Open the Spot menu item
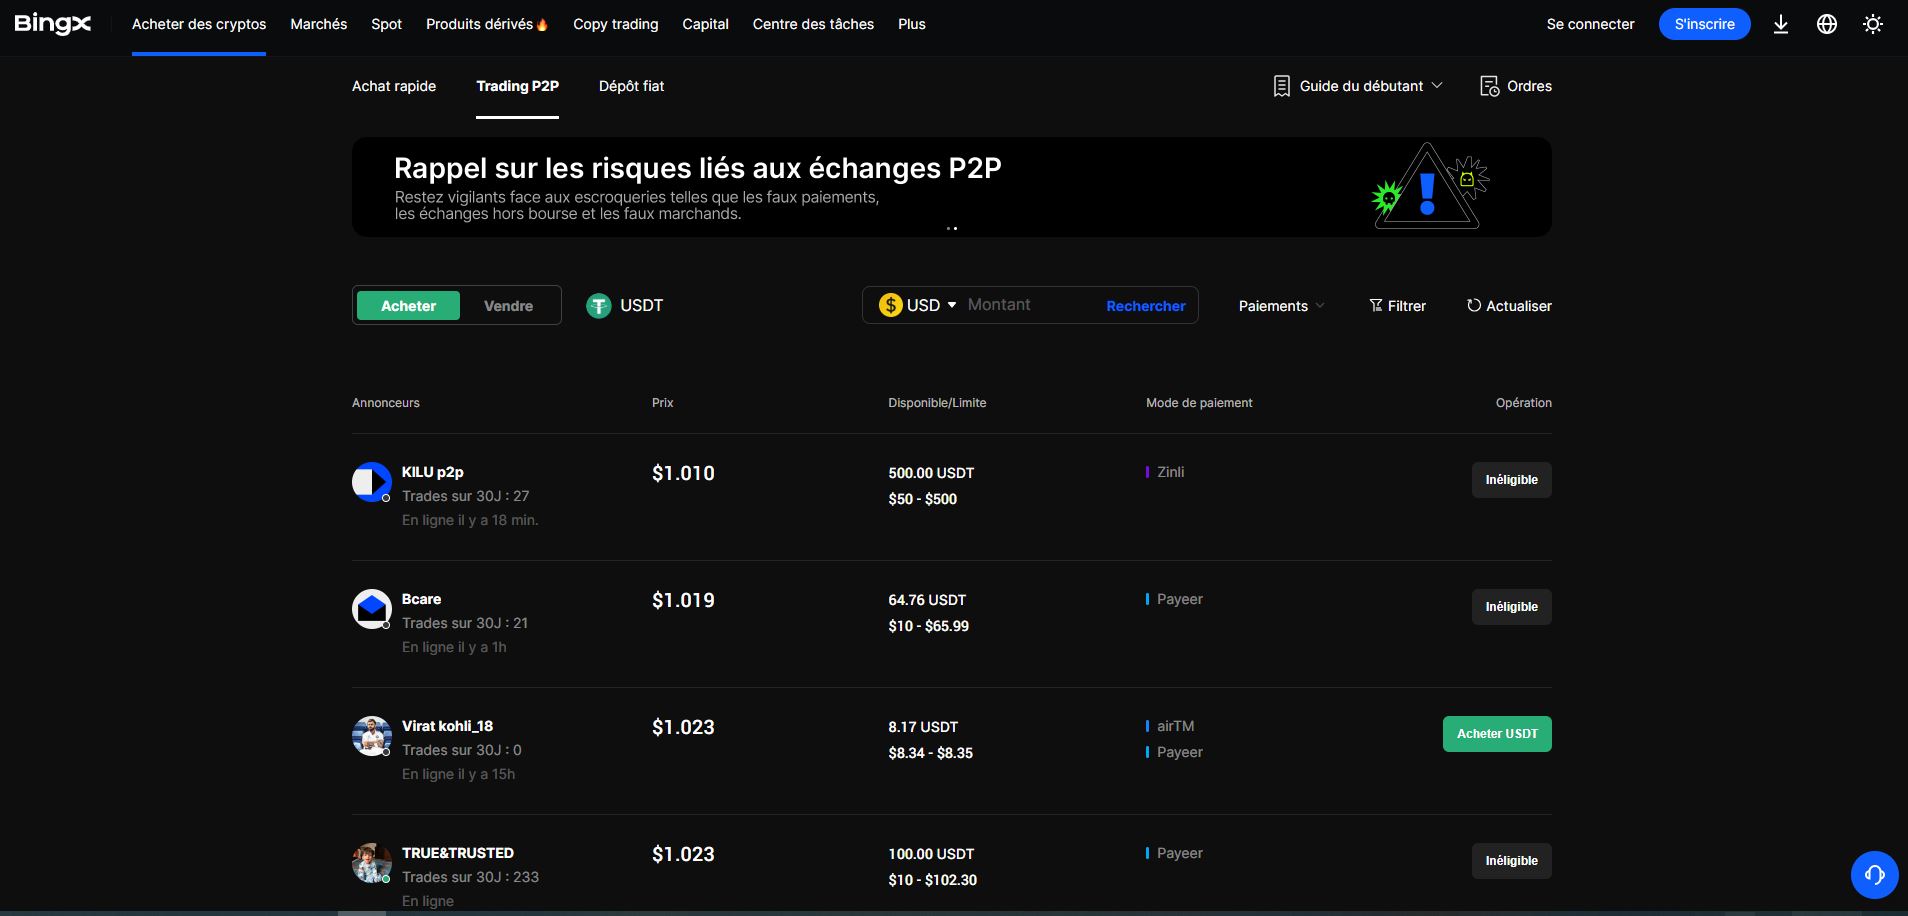Screen dimensions: 1908x916 pos(387,24)
